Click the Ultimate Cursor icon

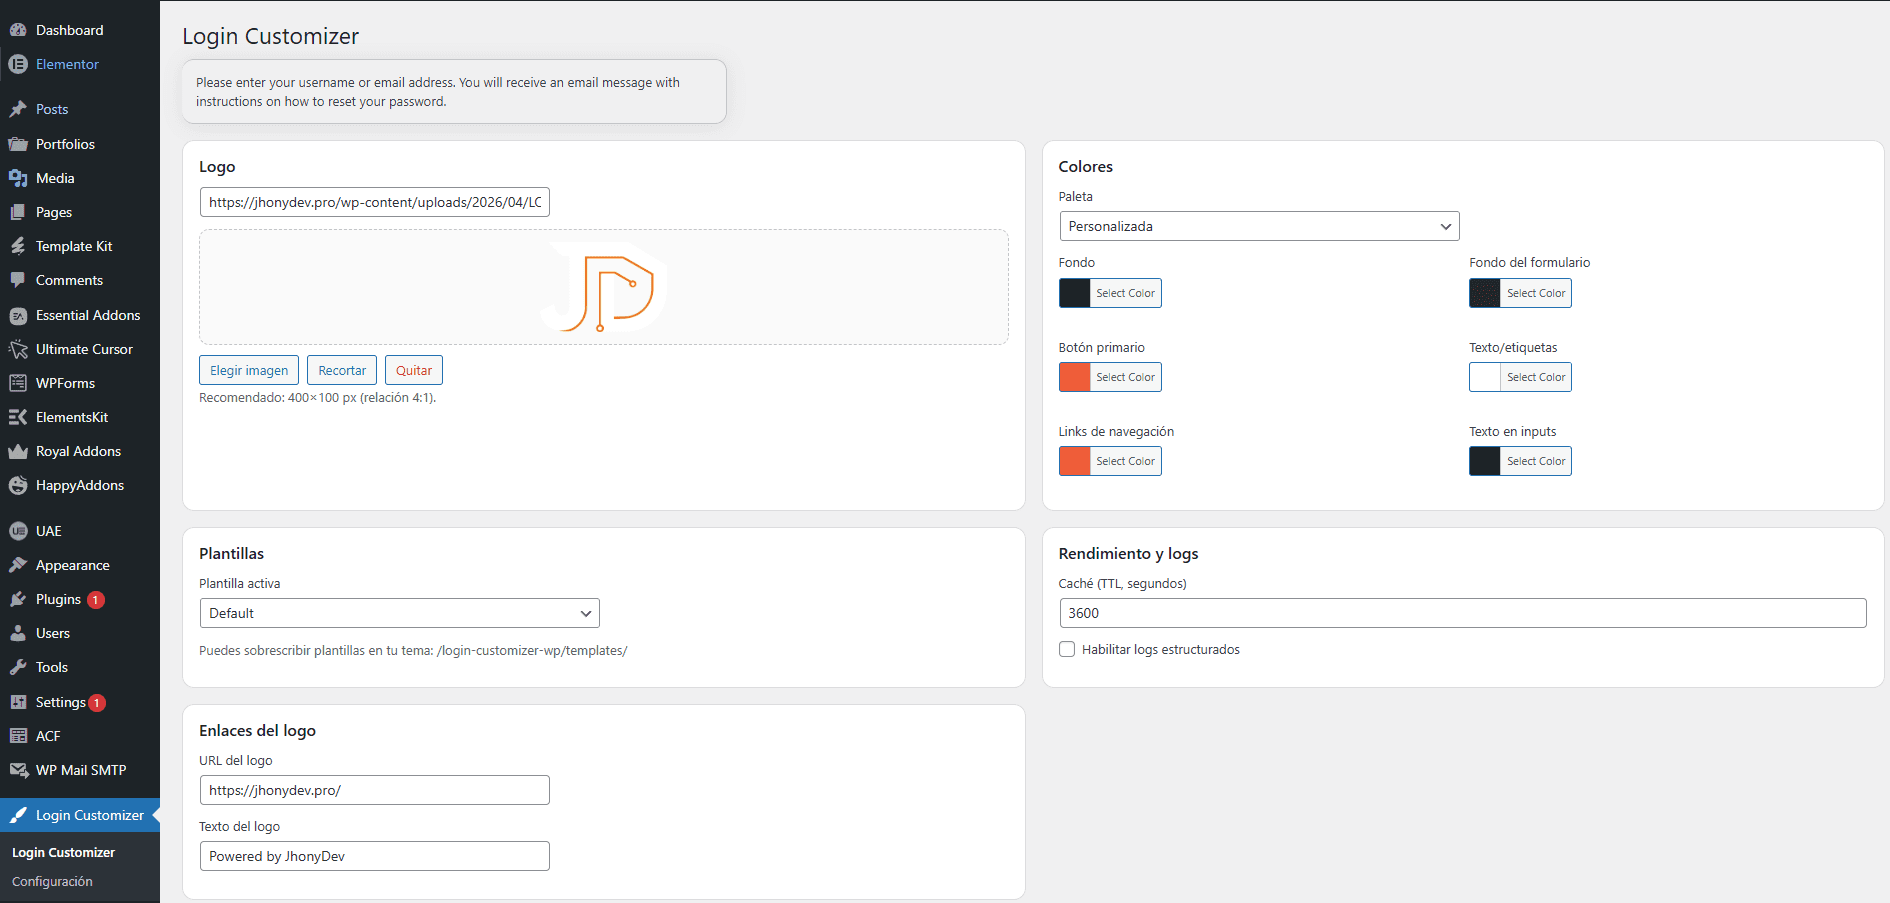click(18, 349)
